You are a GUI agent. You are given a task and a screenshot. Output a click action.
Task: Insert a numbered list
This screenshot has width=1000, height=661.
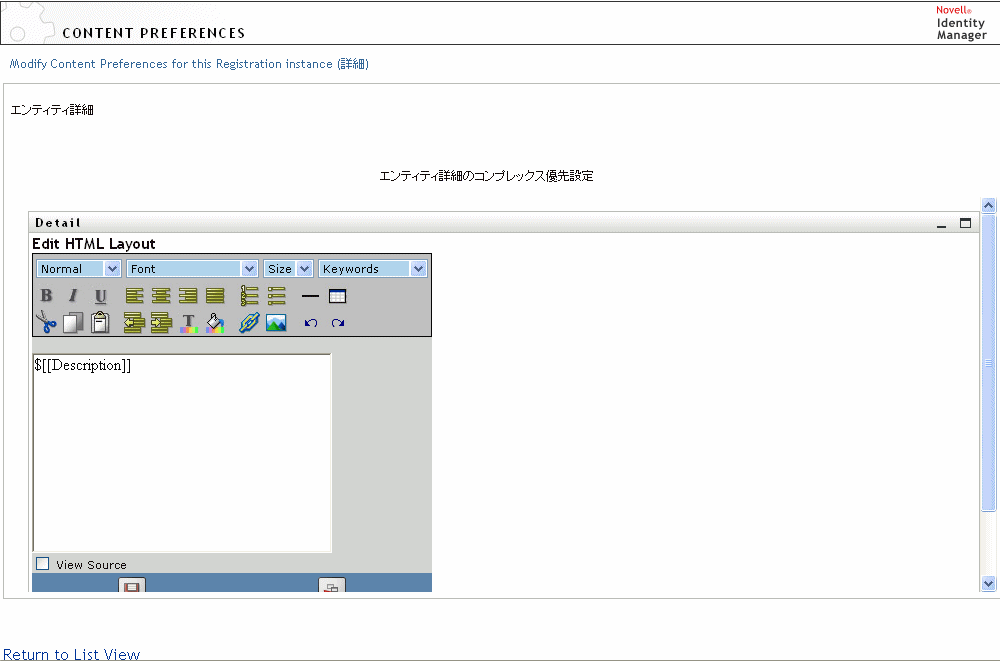click(x=249, y=295)
